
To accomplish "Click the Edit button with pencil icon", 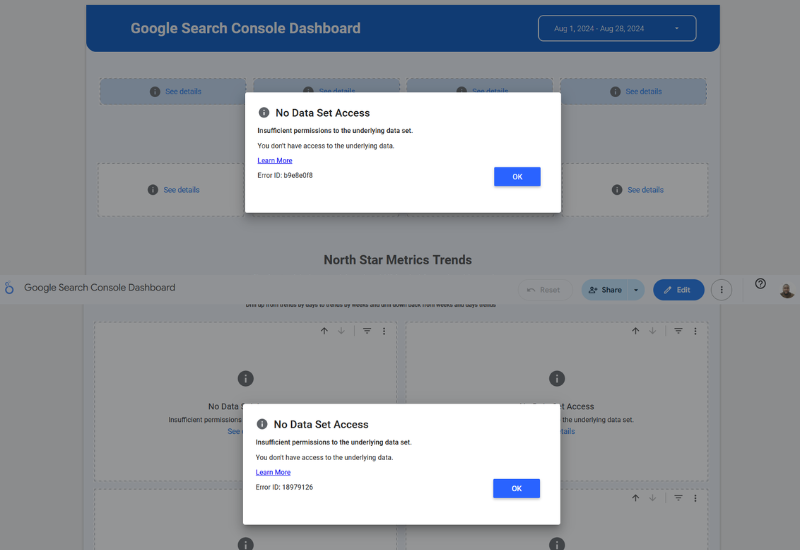I will pyautogui.click(x=679, y=290).
